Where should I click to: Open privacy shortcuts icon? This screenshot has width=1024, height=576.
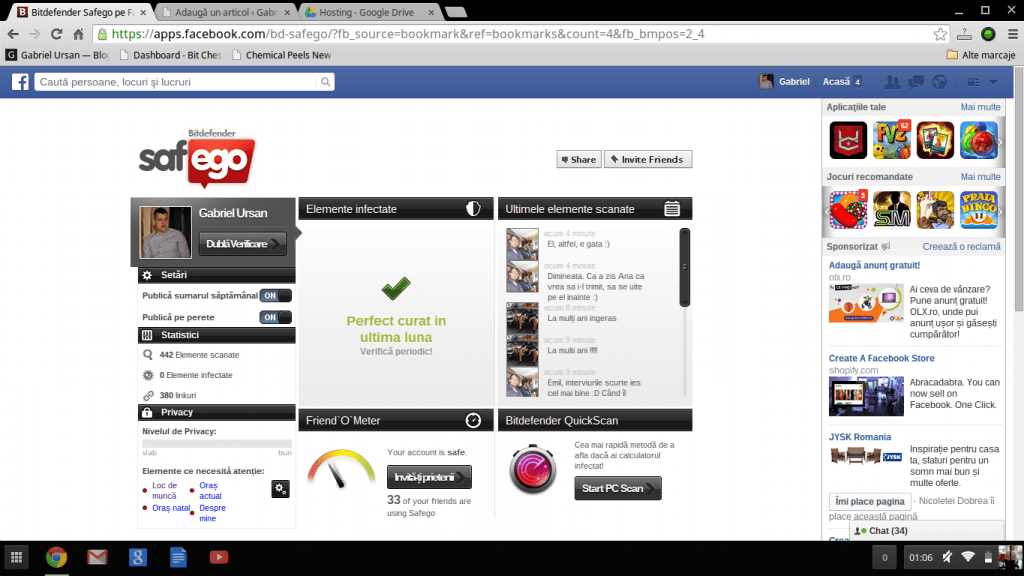[974, 82]
